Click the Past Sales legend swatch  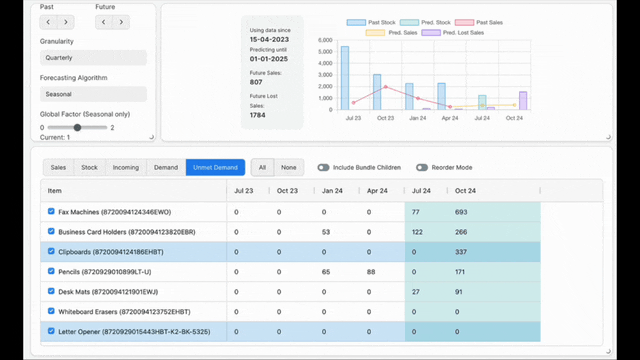pos(464,22)
